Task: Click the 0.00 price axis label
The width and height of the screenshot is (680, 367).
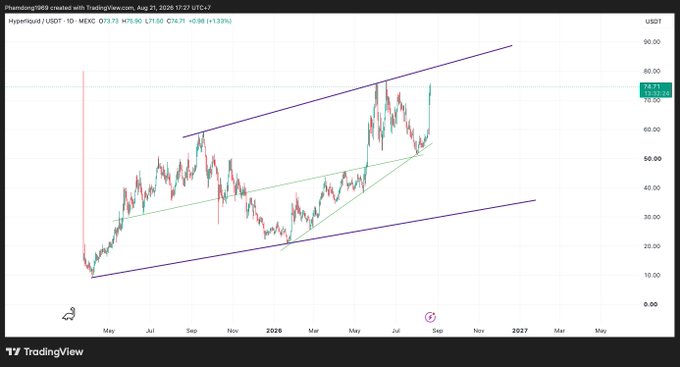Action: (x=651, y=305)
